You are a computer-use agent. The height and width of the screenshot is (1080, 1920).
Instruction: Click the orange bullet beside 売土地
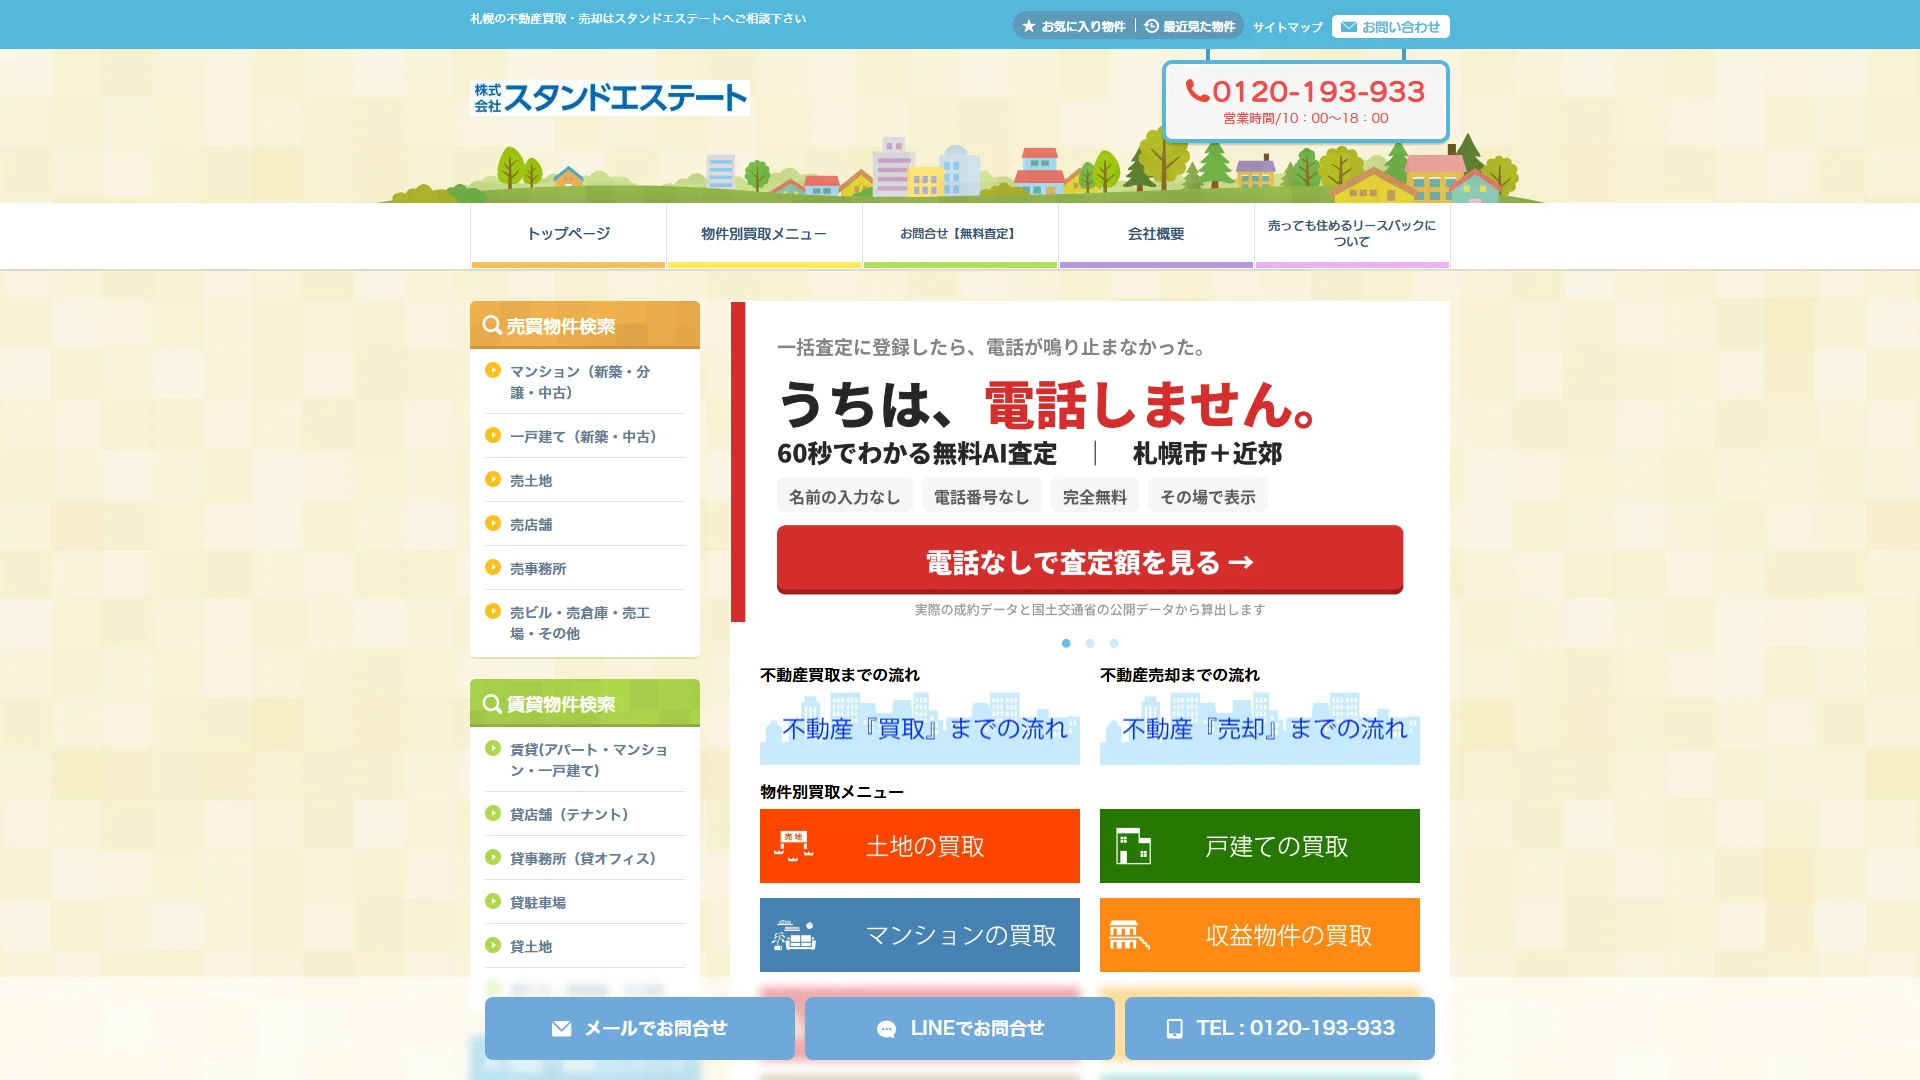pyautogui.click(x=493, y=479)
